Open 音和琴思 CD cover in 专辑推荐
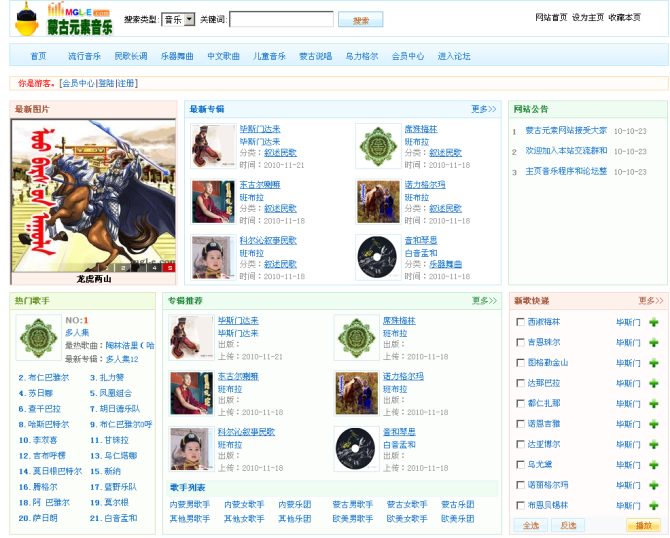This screenshot has width=670, height=538. [x=356, y=449]
